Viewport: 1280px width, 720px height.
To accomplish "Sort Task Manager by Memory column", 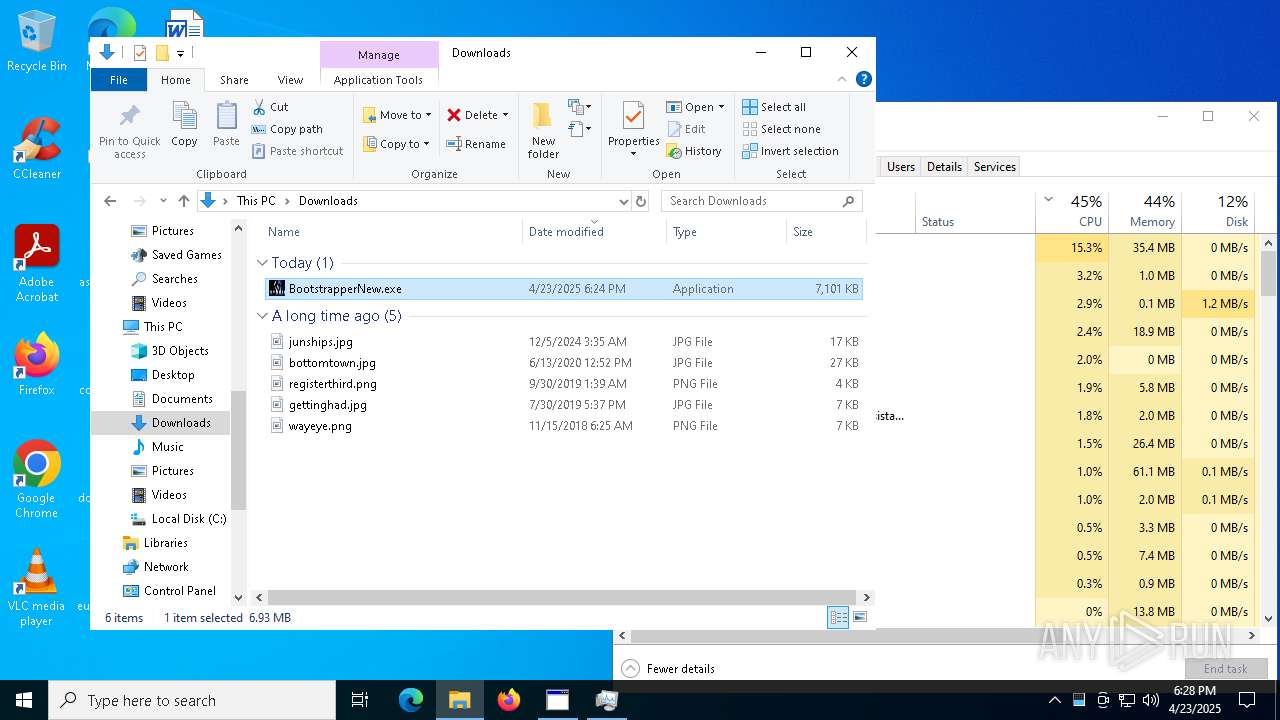I will [1145, 211].
